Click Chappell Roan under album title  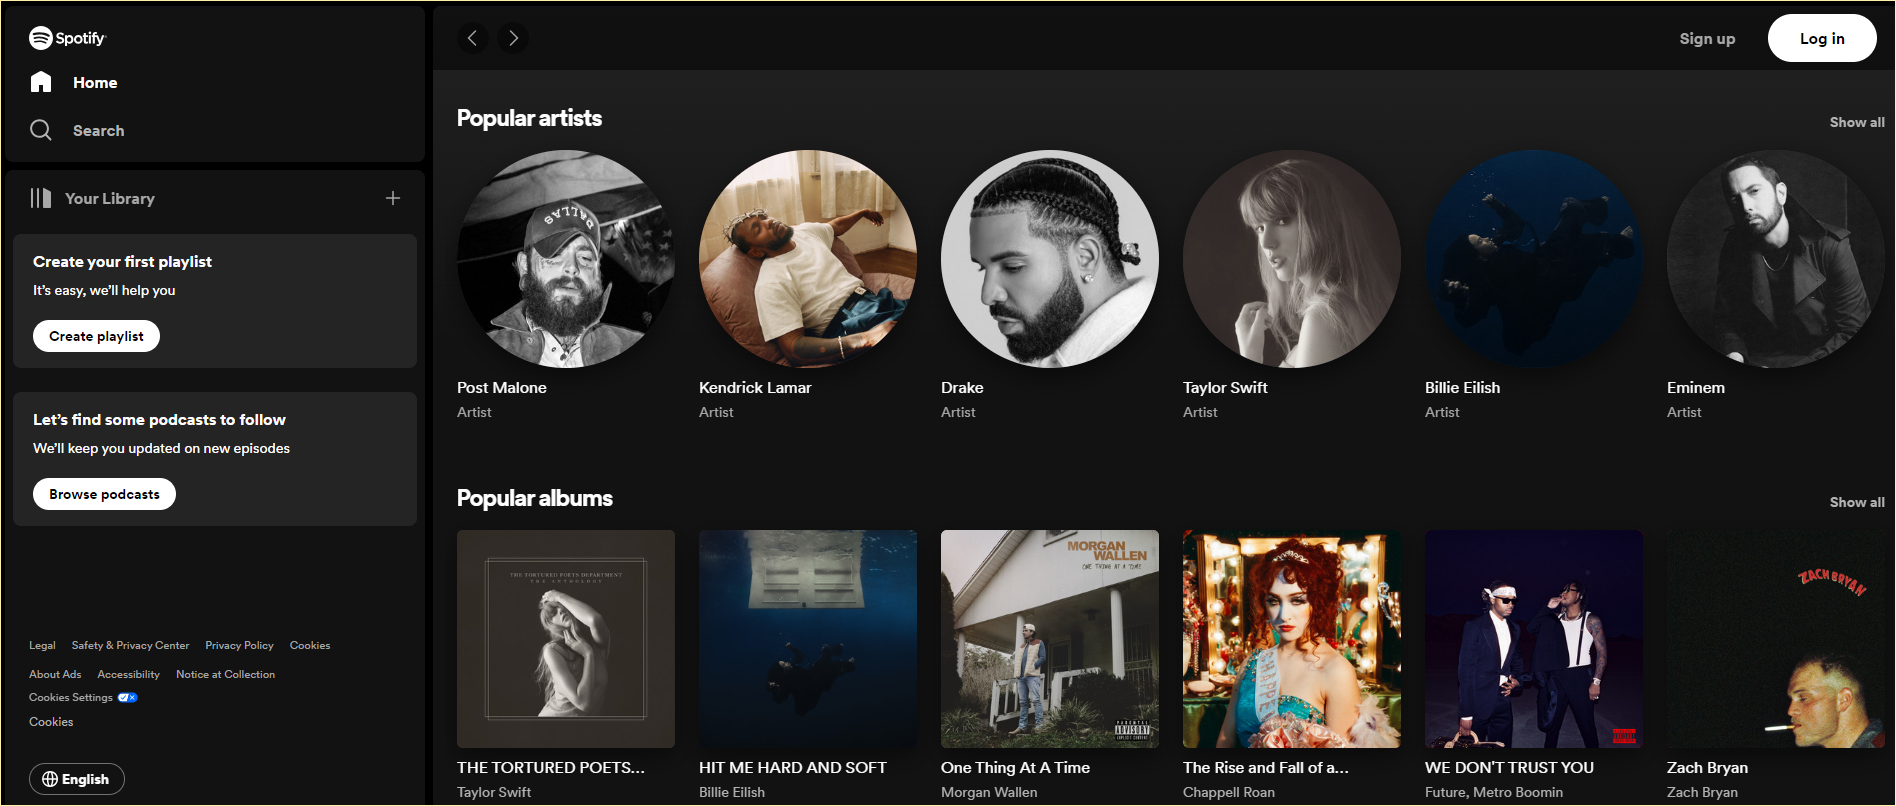(1229, 792)
